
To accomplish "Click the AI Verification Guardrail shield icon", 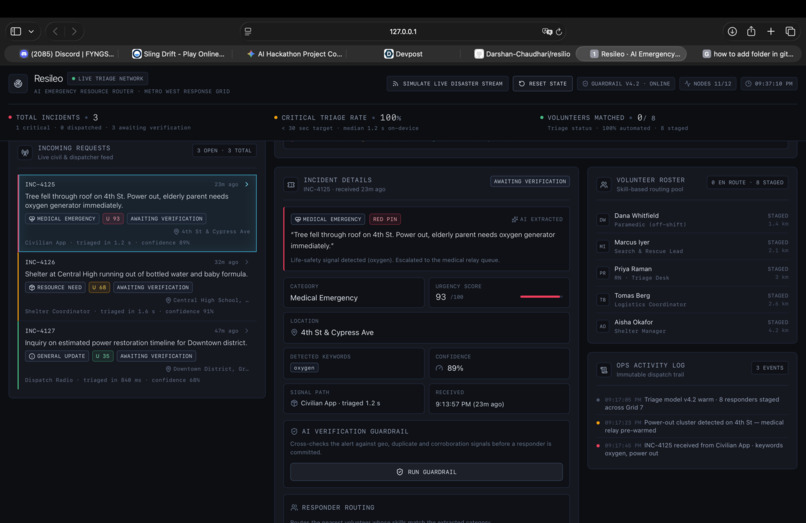I will click(x=294, y=431).
